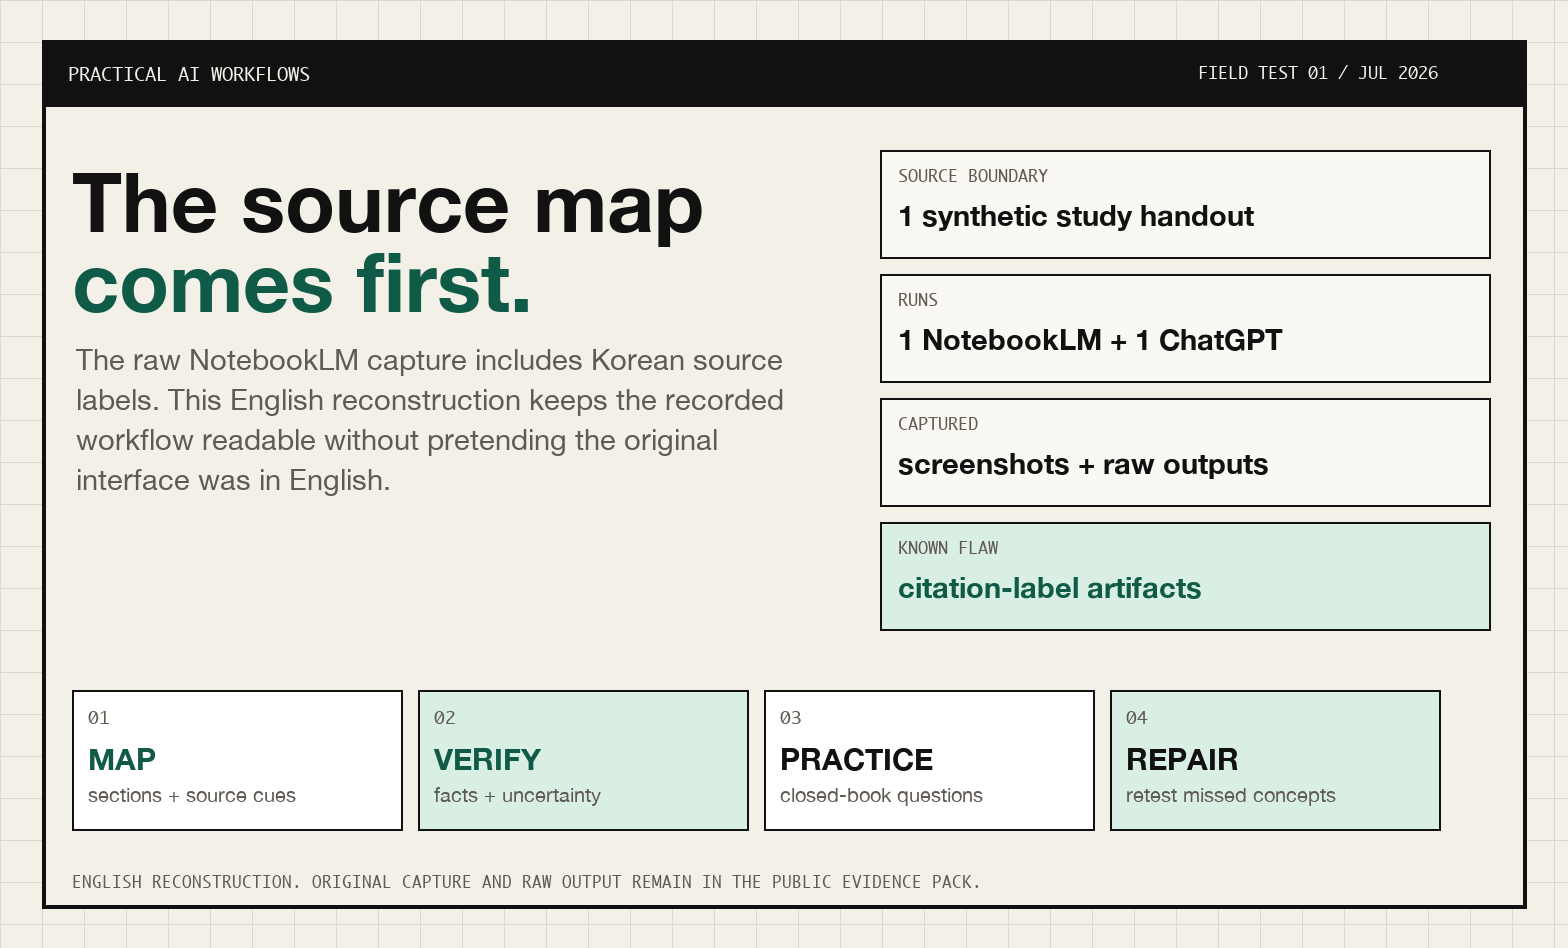This screenshot has height=948, width=1568.
Task: Click the ENGLISH RECONSTRUCTION footer note
Action: (x=526, y=882)
